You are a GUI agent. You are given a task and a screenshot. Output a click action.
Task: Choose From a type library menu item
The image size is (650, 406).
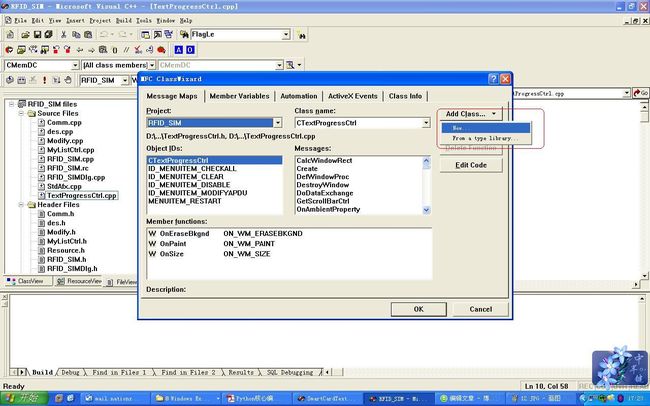point(485,138)
